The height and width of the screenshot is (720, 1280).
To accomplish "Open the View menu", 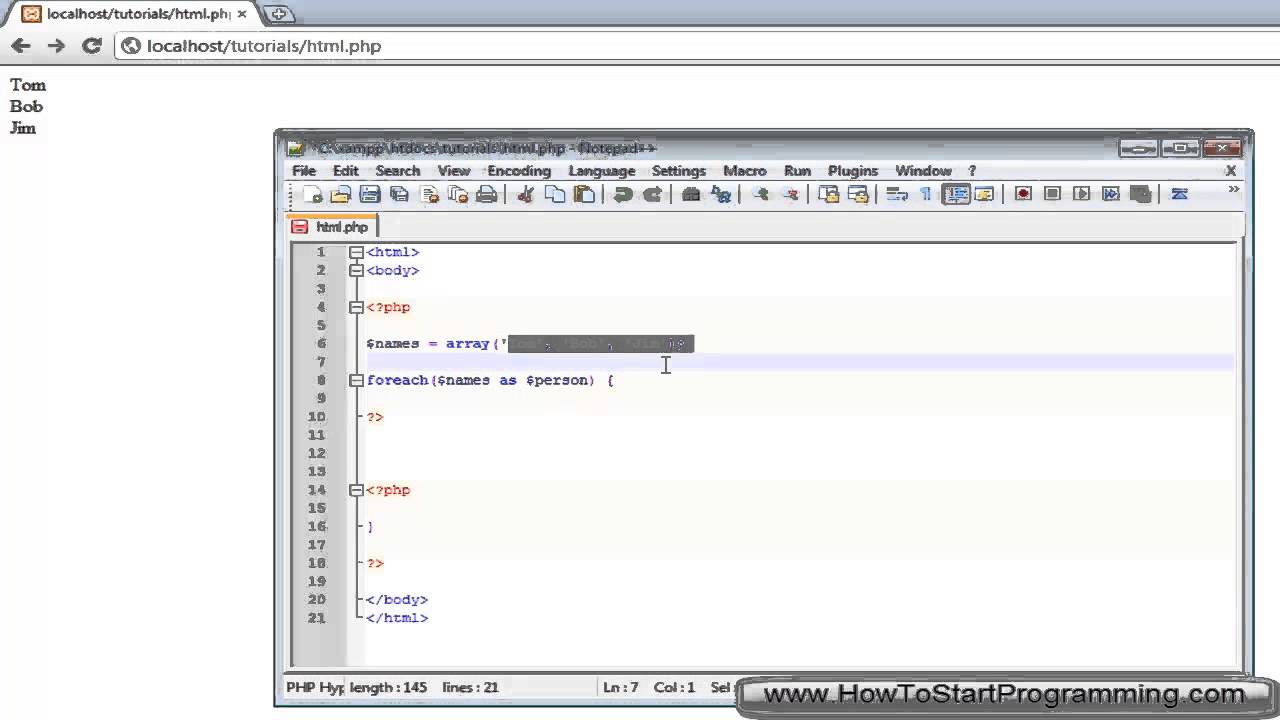I will (x=454, y=171).
